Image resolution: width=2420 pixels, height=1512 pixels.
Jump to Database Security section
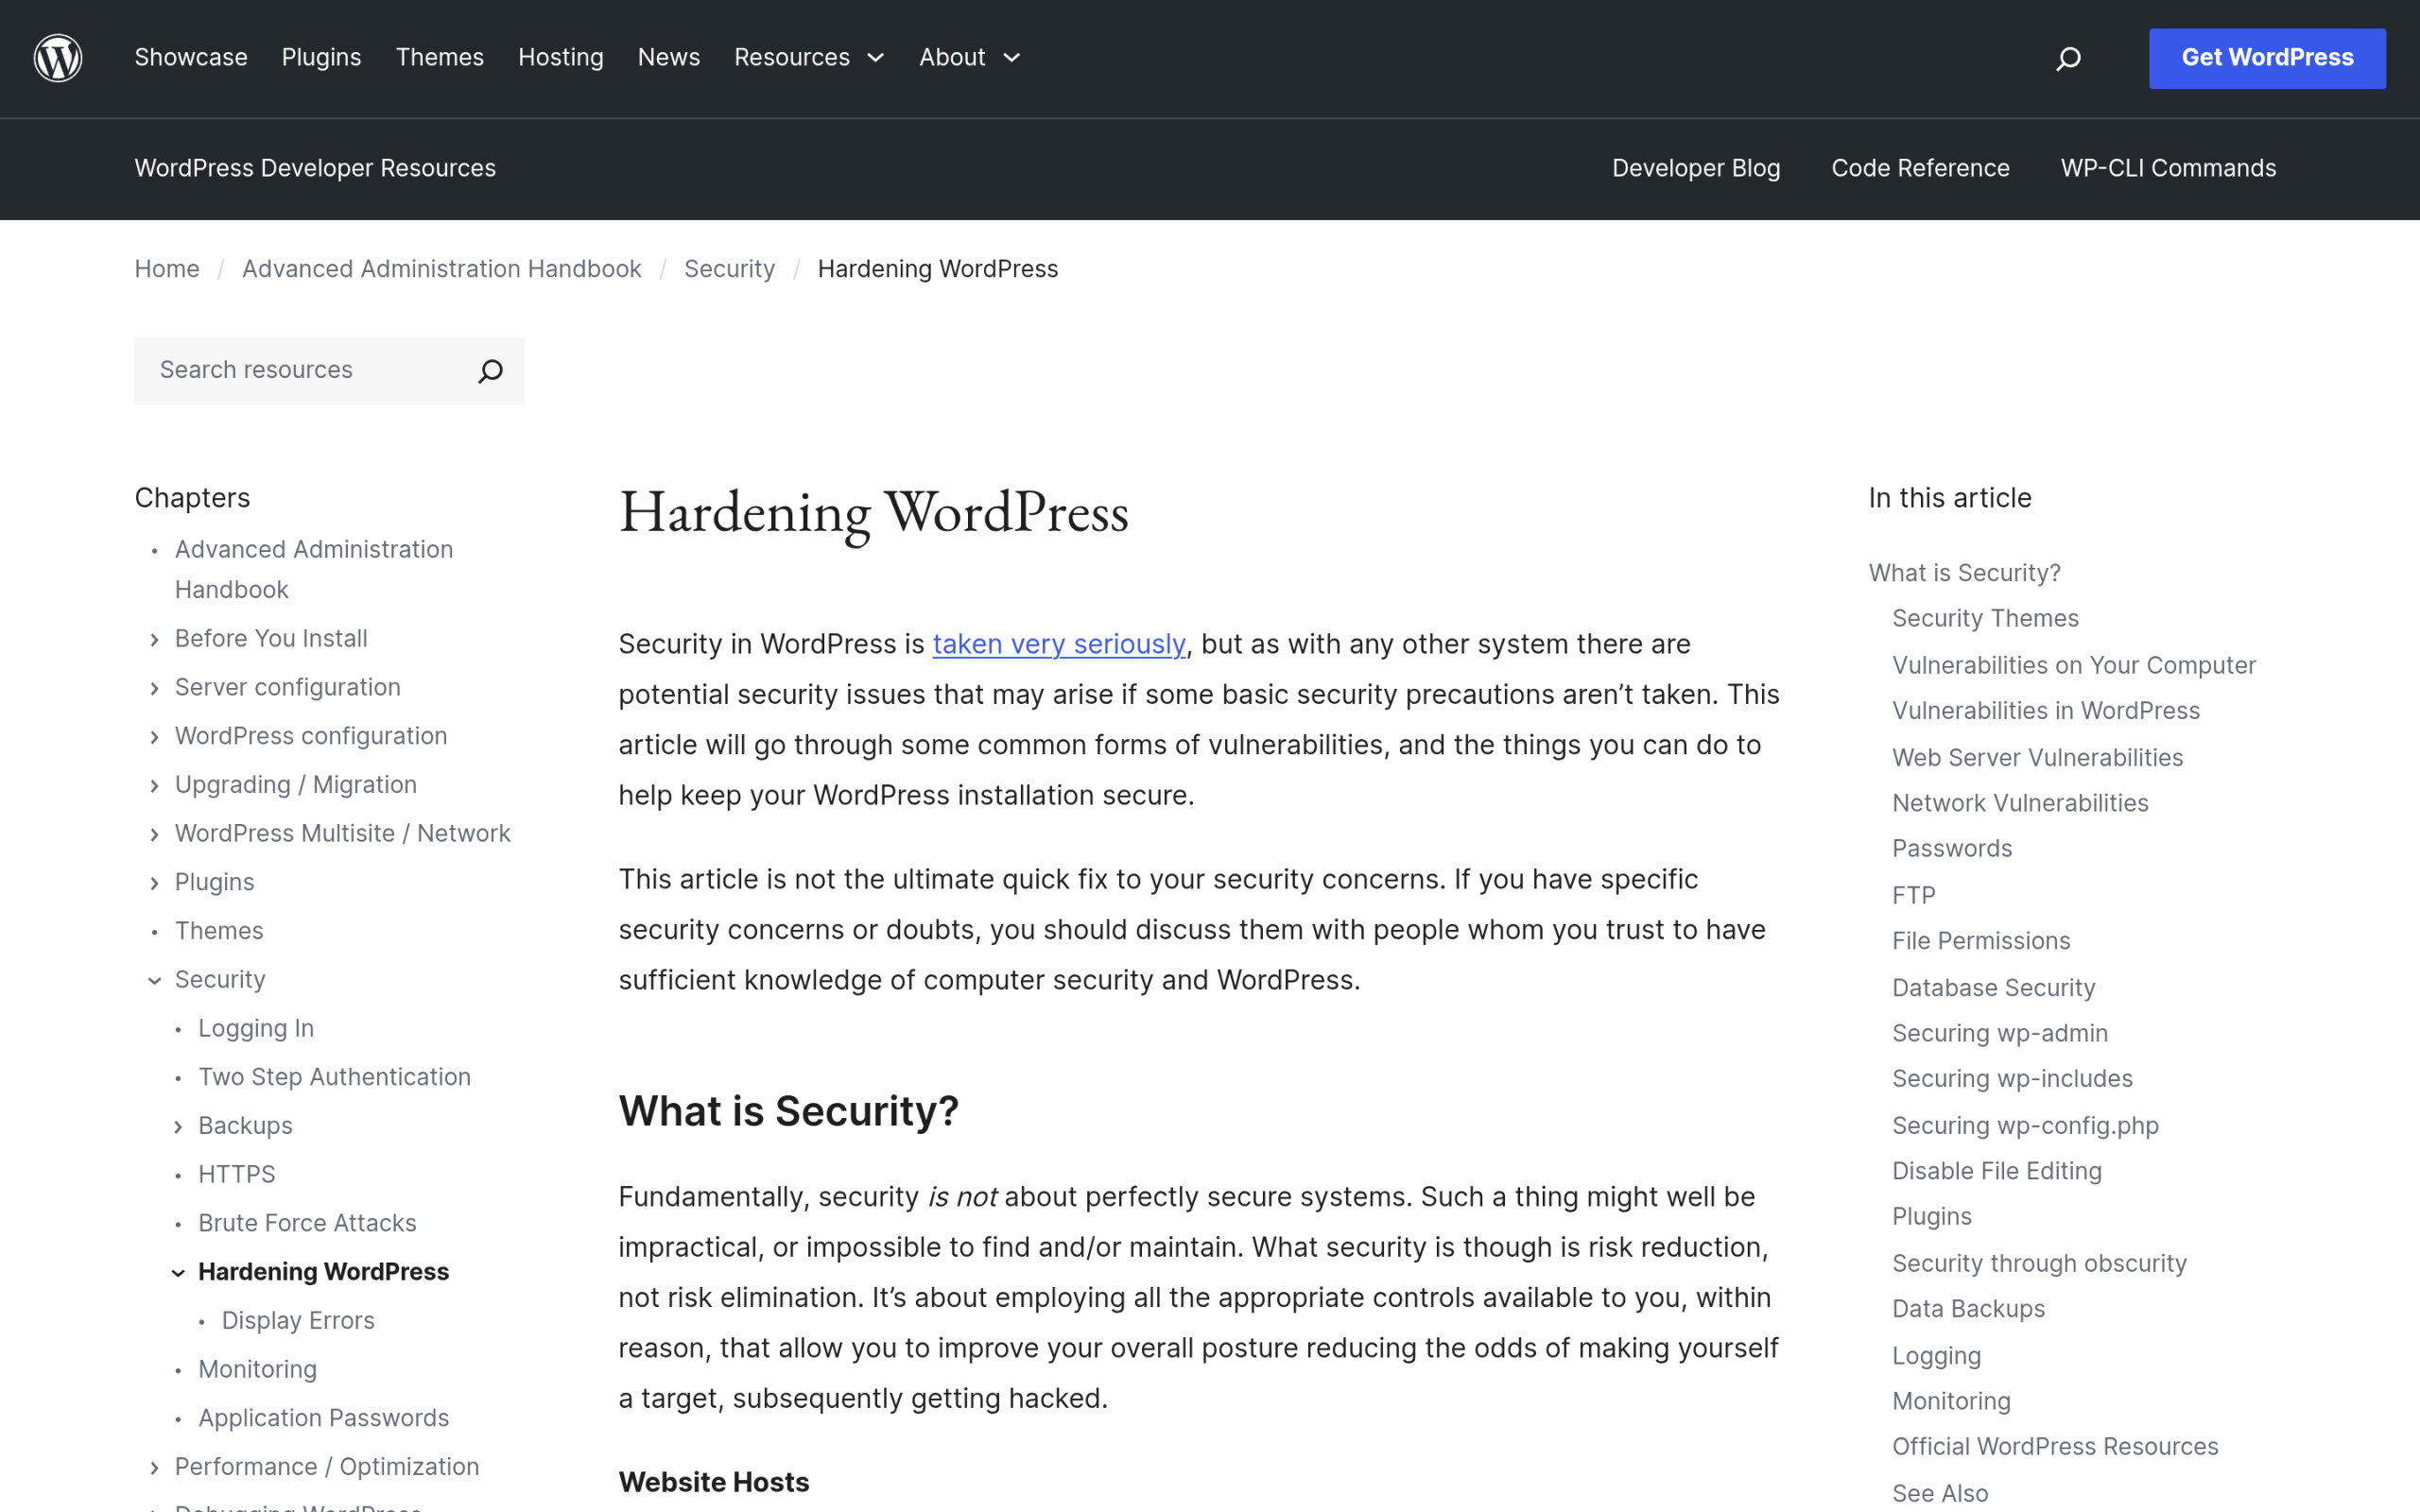[x=1993, y=988]
